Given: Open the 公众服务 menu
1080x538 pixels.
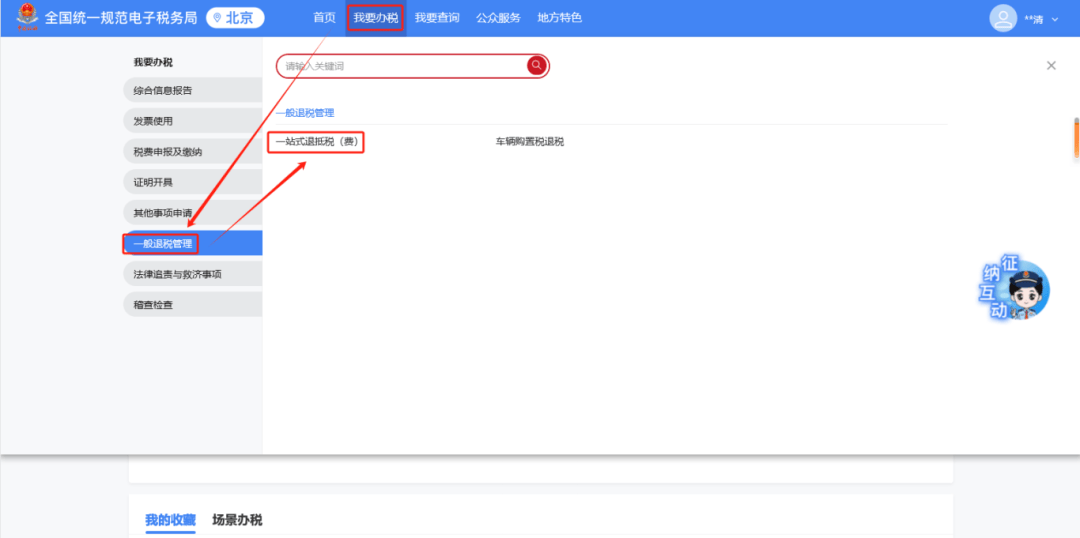Looking at the screenshot, I should pyautogui.click(x=498, y=18).
